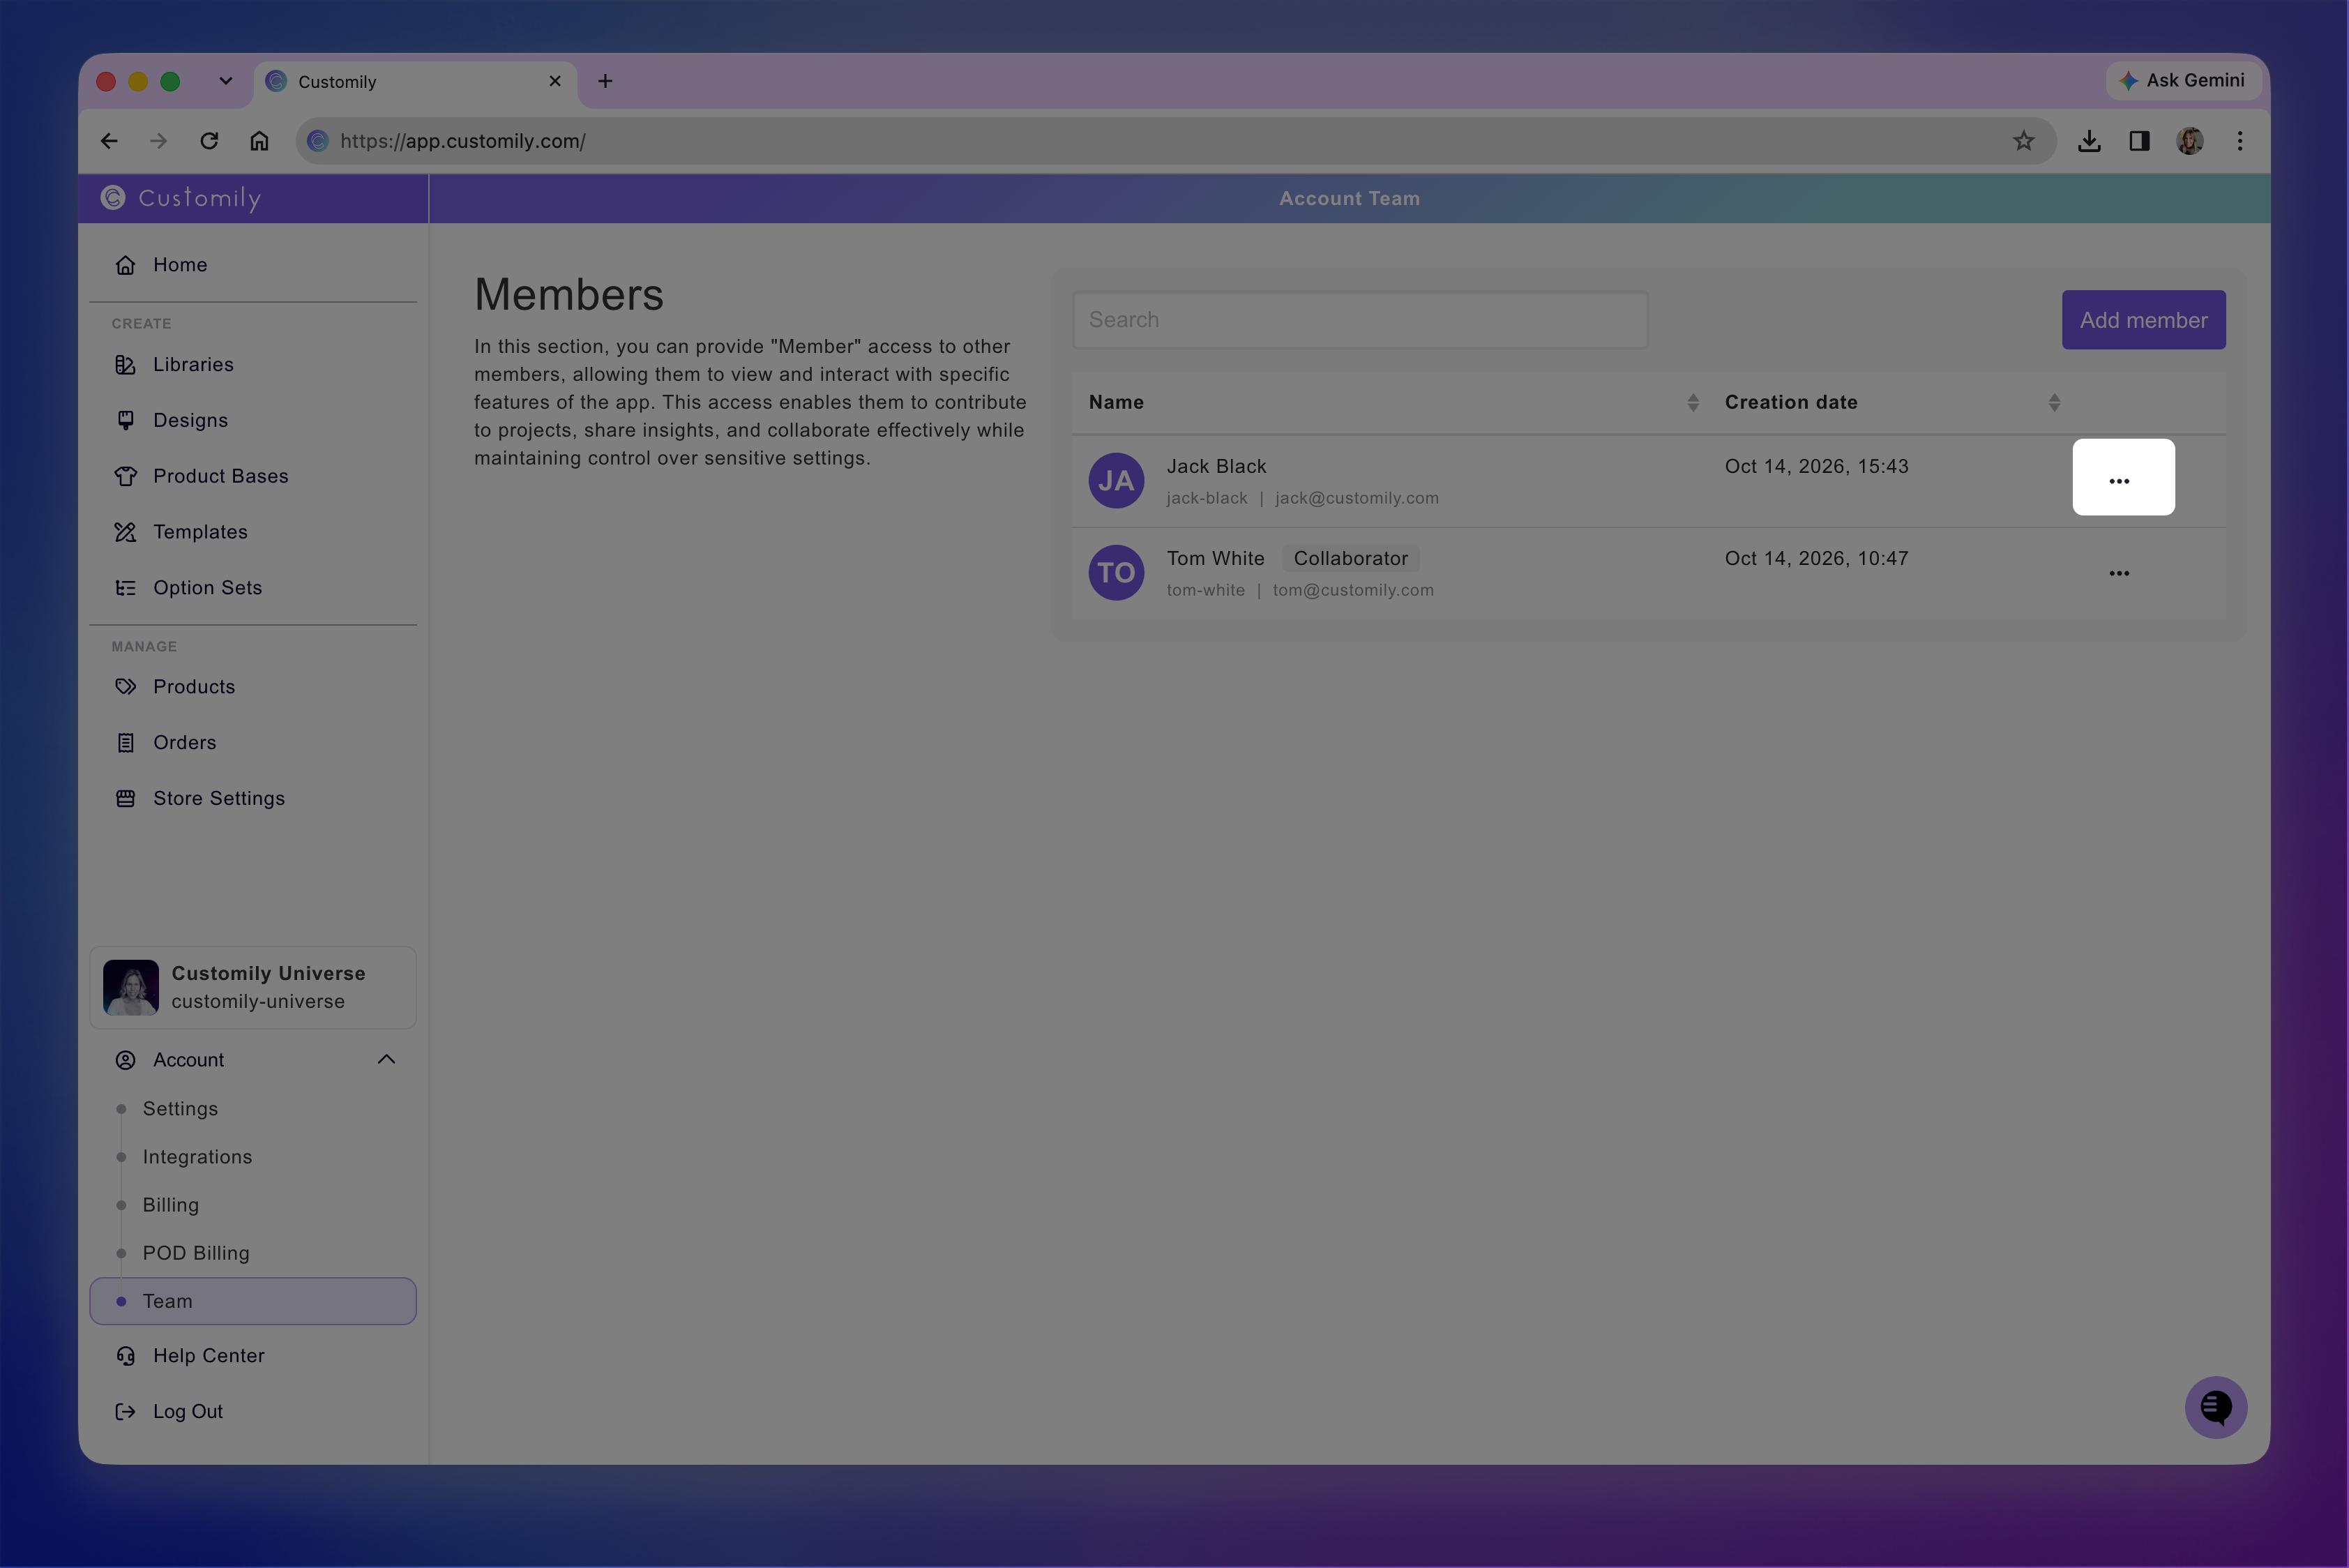This screenshot has height=1568, width=2349.
Task: Select Team under Account
Action: (x=252, y=1301)
